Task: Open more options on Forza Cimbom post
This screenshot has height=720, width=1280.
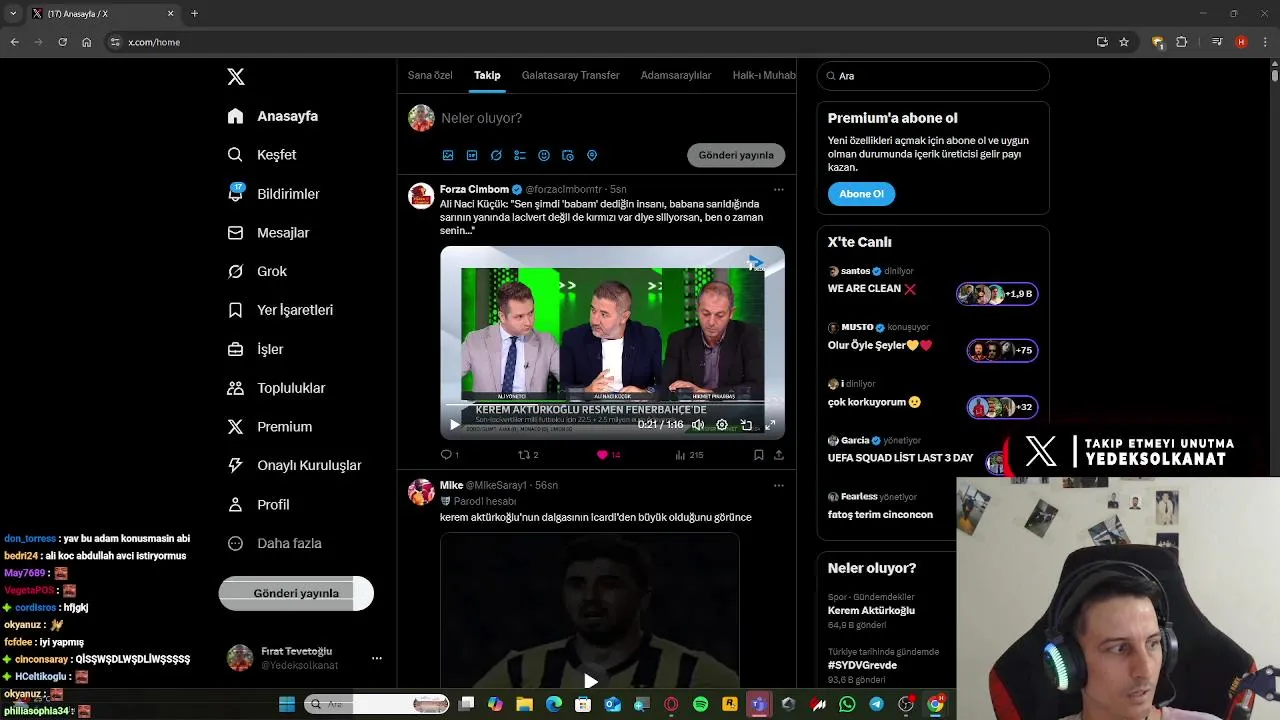Action: coord(778,189)
